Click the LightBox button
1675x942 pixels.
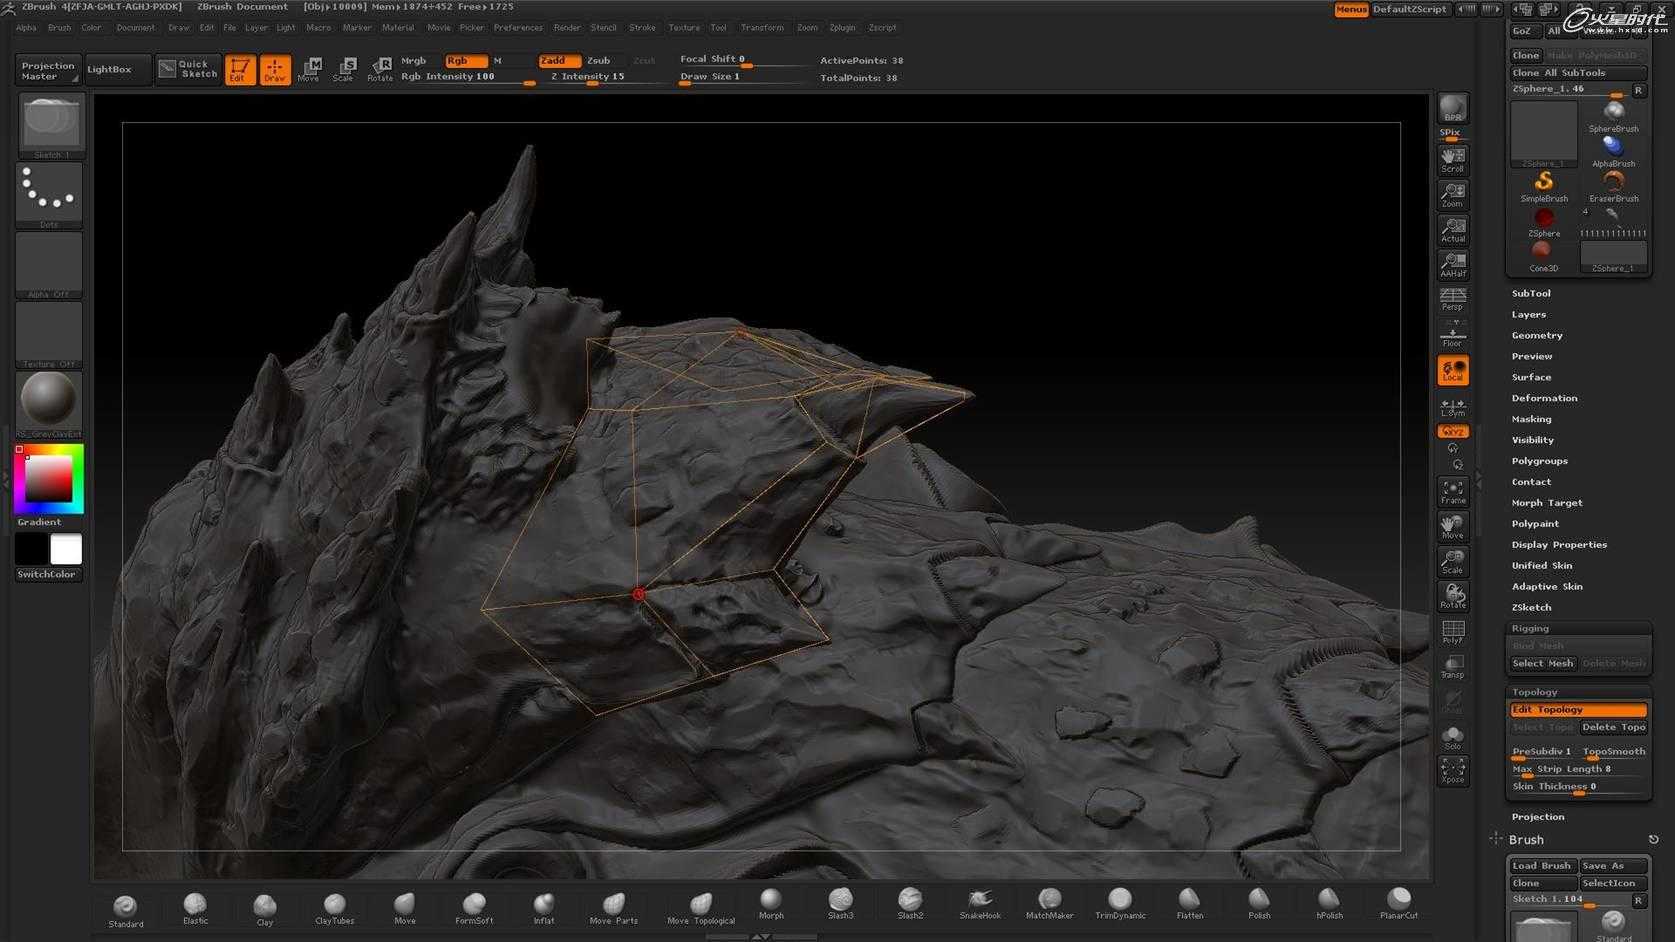pos(110,69)
